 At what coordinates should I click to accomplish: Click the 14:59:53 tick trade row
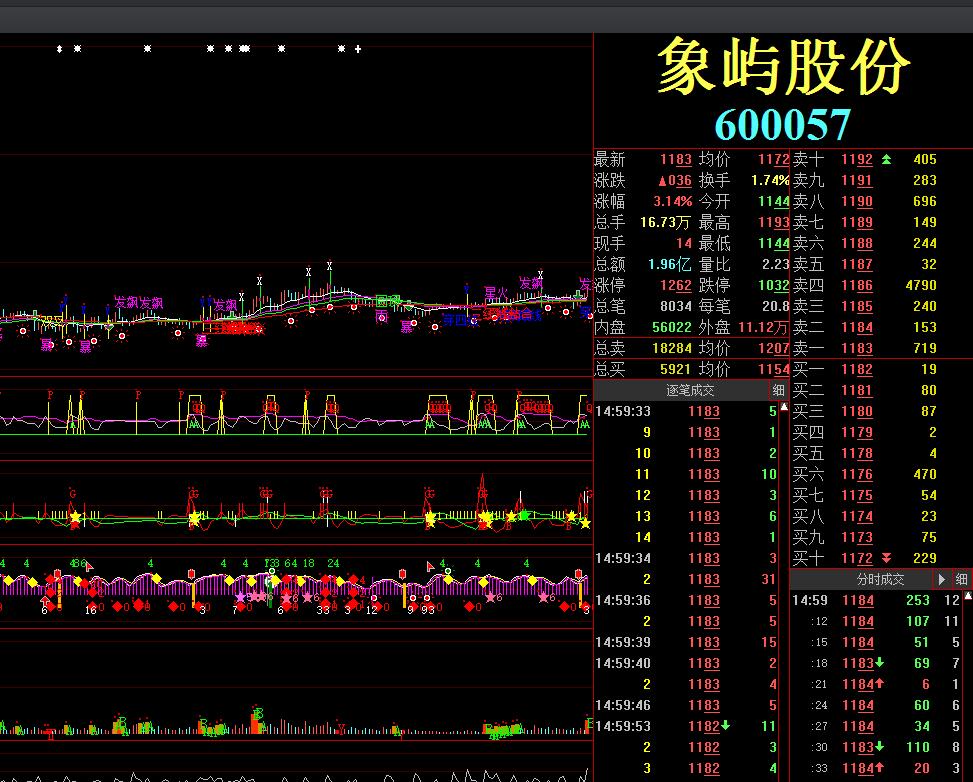[686, 726]
